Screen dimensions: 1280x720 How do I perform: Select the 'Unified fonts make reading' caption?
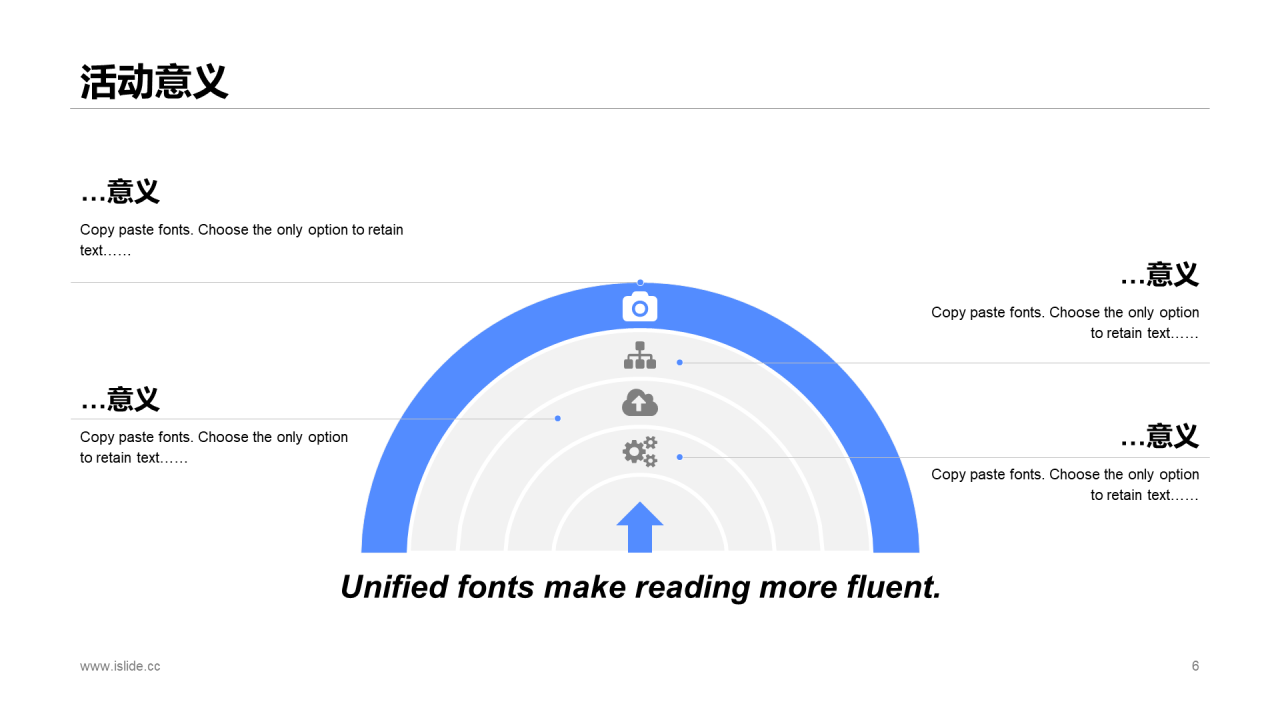640,587
